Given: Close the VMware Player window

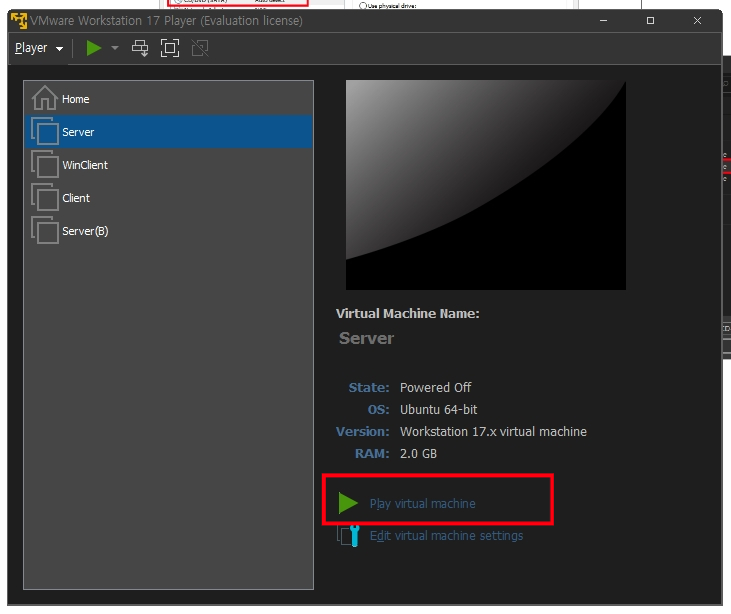Looking at the screenshot, I should (697, 21).
